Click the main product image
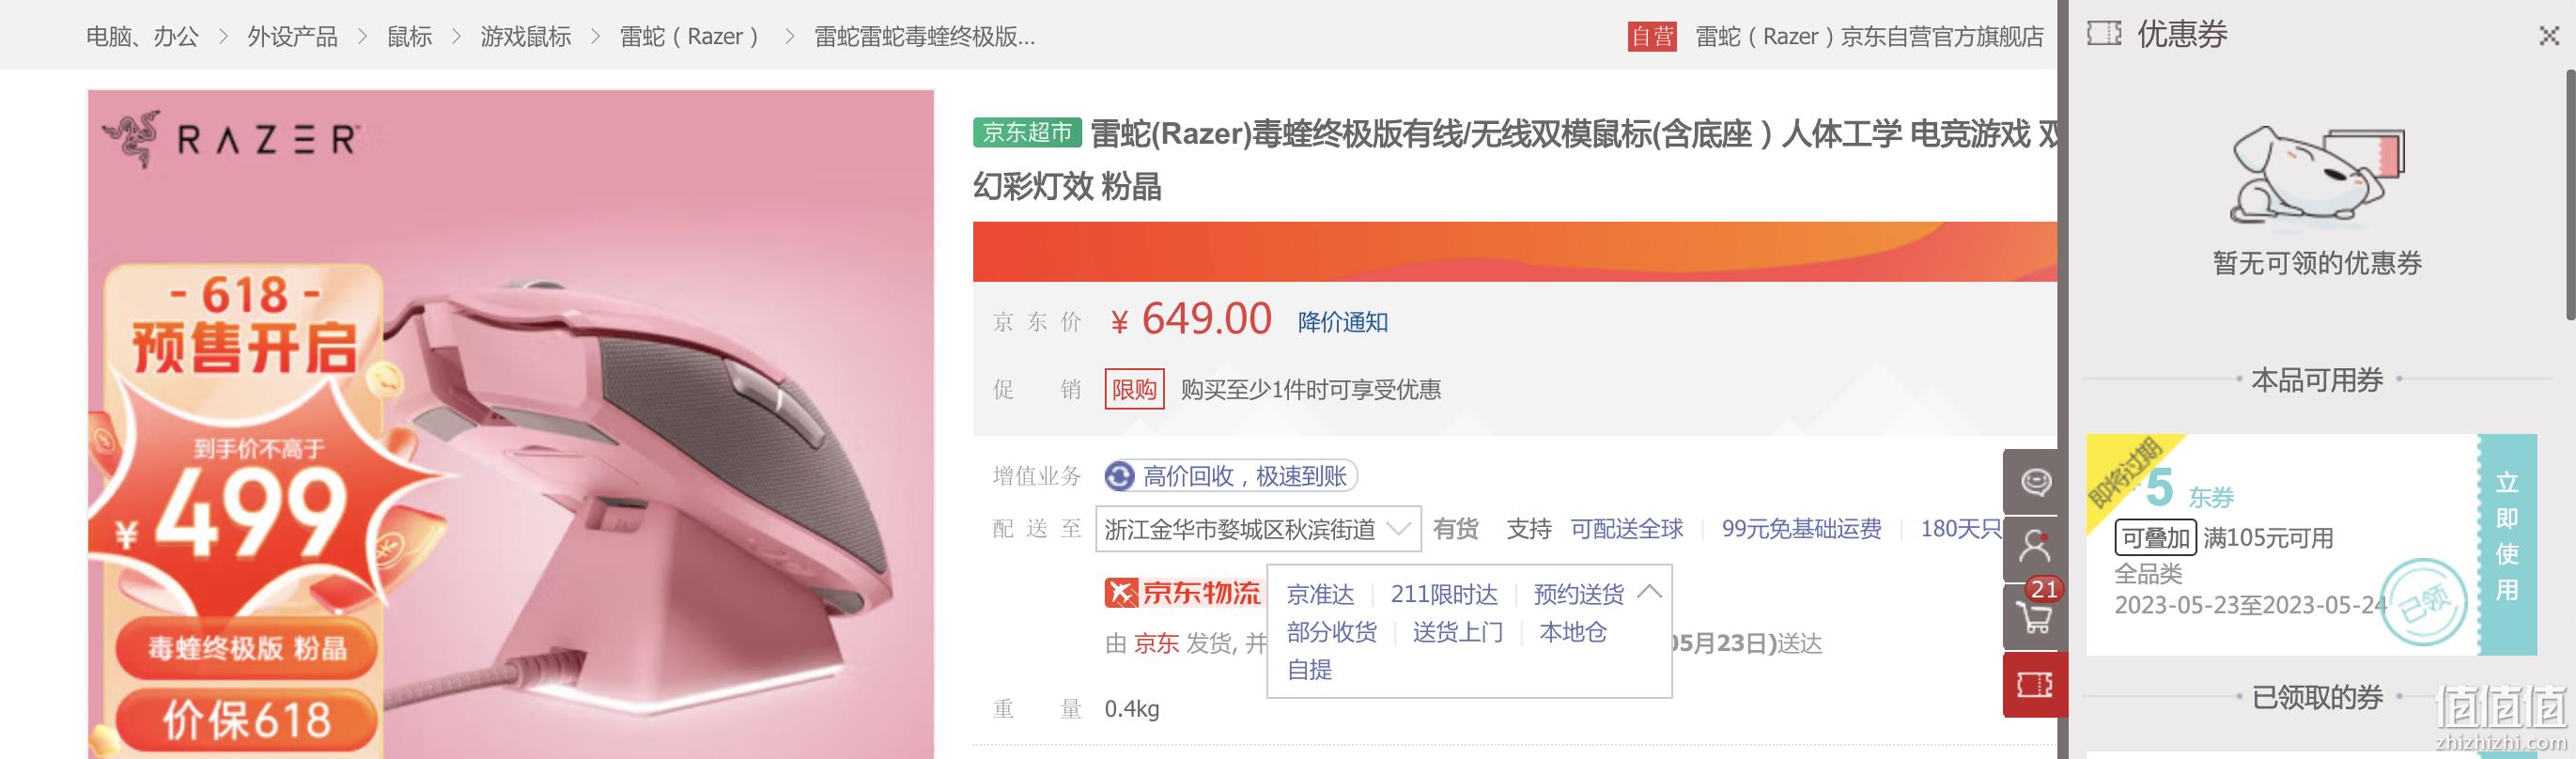The height and width of the screenshot is (759, 2576). (511, 424)
